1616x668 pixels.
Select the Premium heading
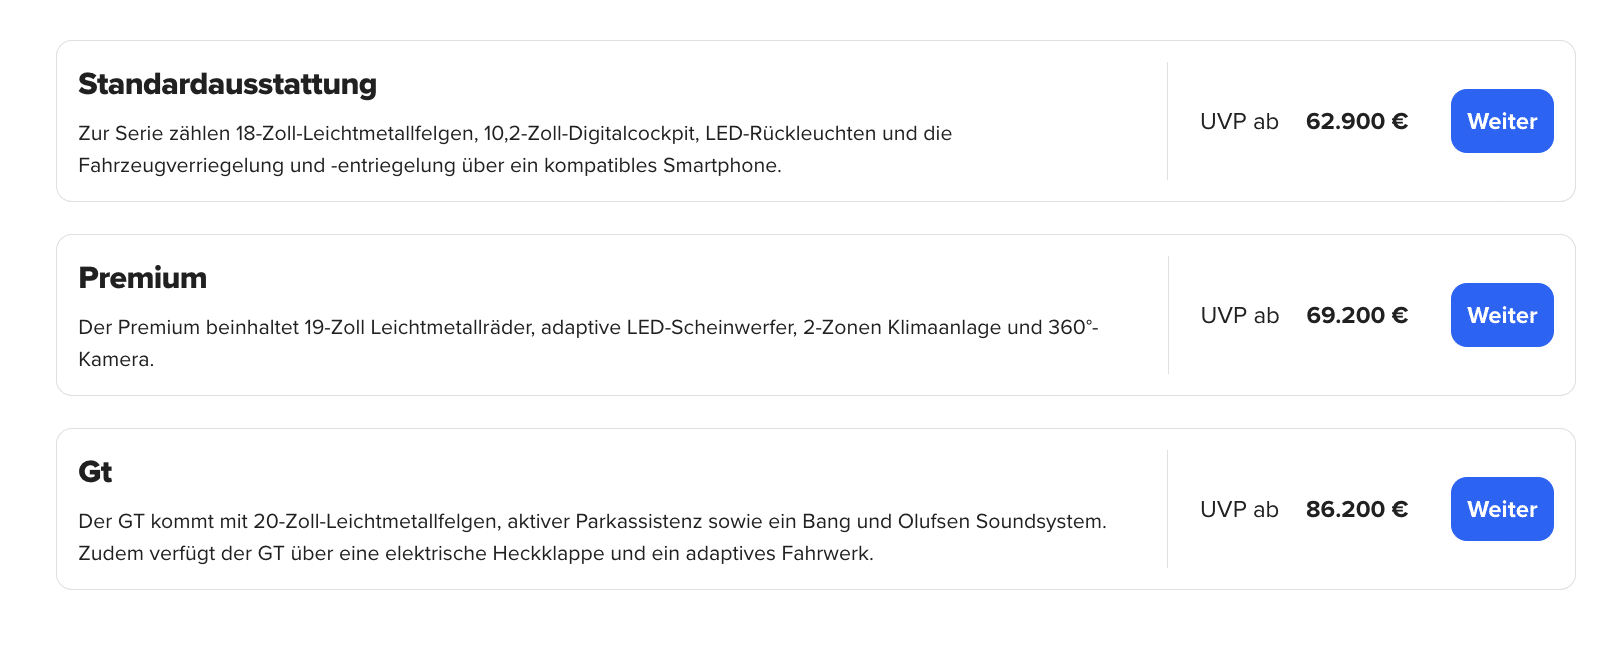point(143,278)
